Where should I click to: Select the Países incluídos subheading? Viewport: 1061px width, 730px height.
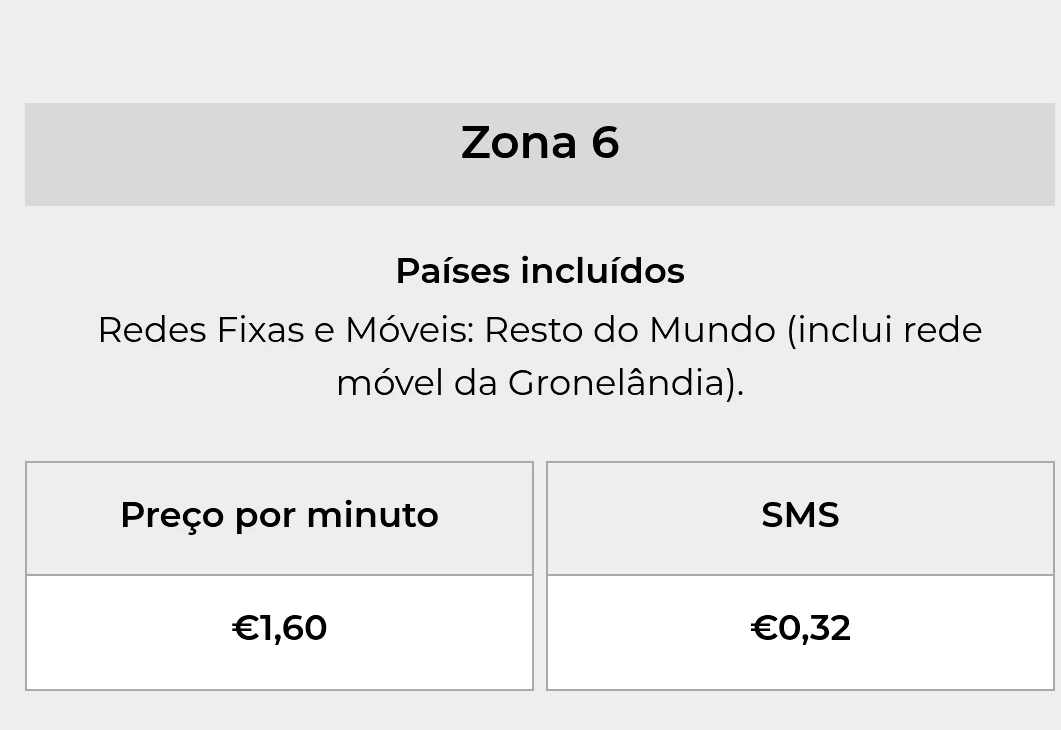[x=539, y=271]
